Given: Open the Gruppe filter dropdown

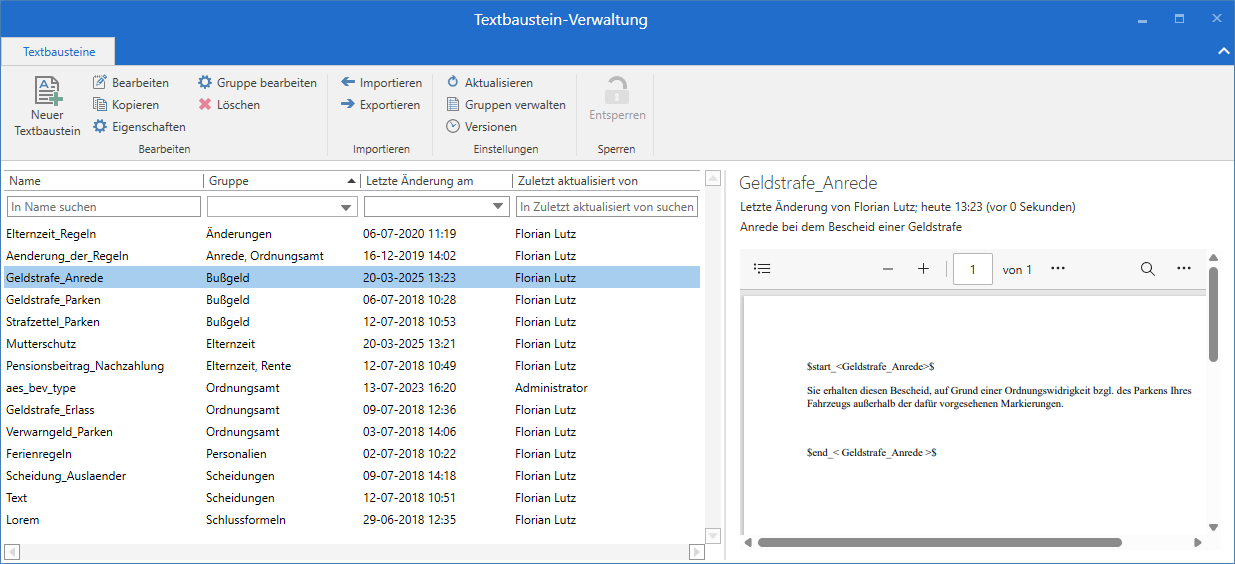Looking at the screenshot, I should click(347, 207).
